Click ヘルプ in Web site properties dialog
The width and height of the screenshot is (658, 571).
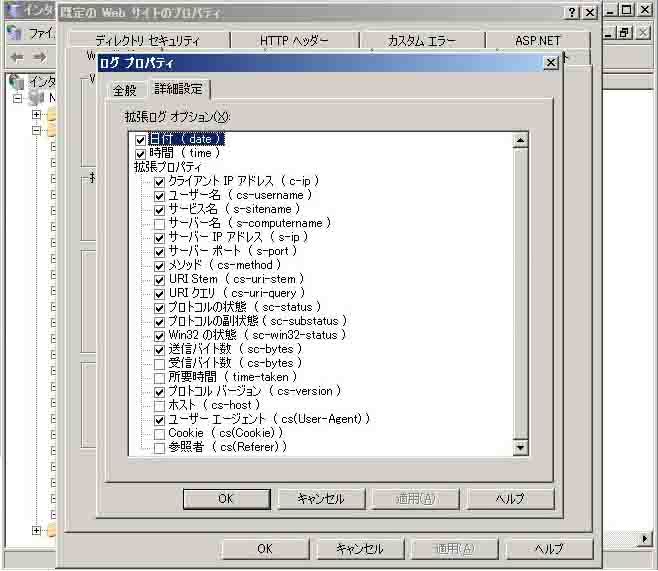(x=549, y=549)
